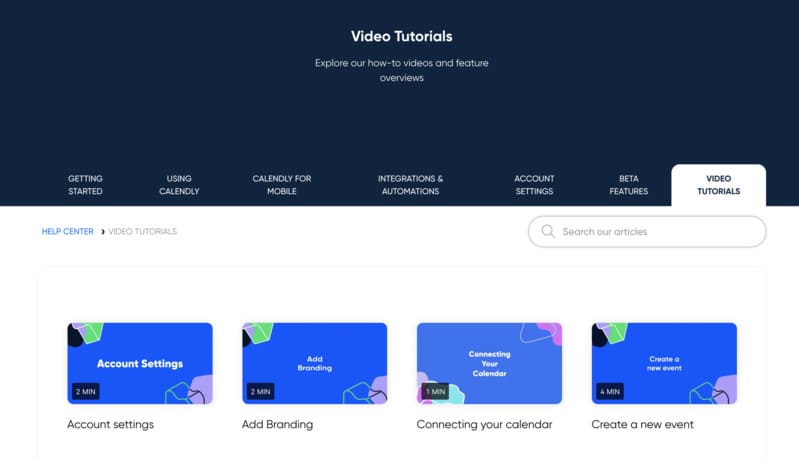799x459 pixels.
Task: Click the Video Tutorials page heading
Action: click(x=402, y=36)
